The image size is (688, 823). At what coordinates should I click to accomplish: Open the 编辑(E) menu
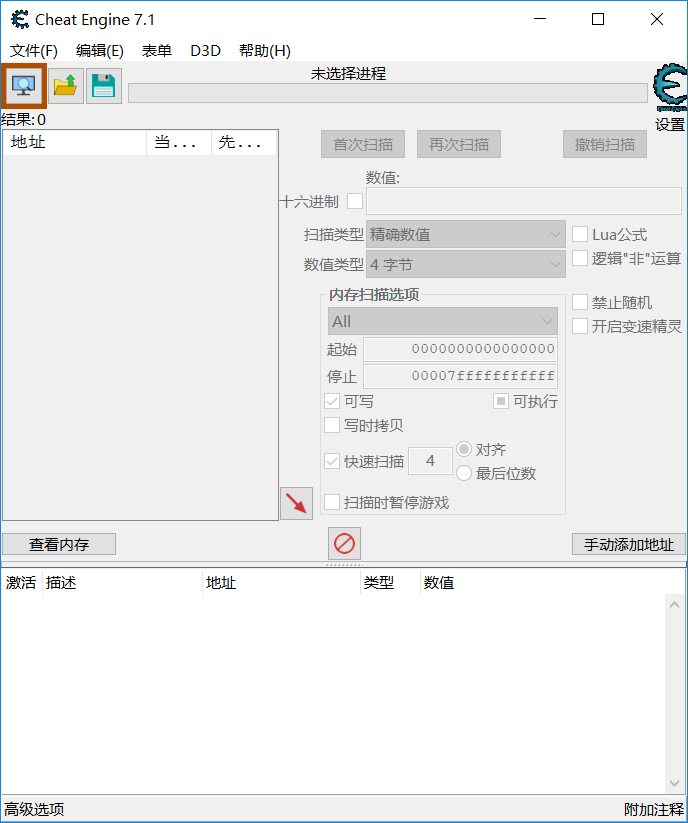click(100, 51)
